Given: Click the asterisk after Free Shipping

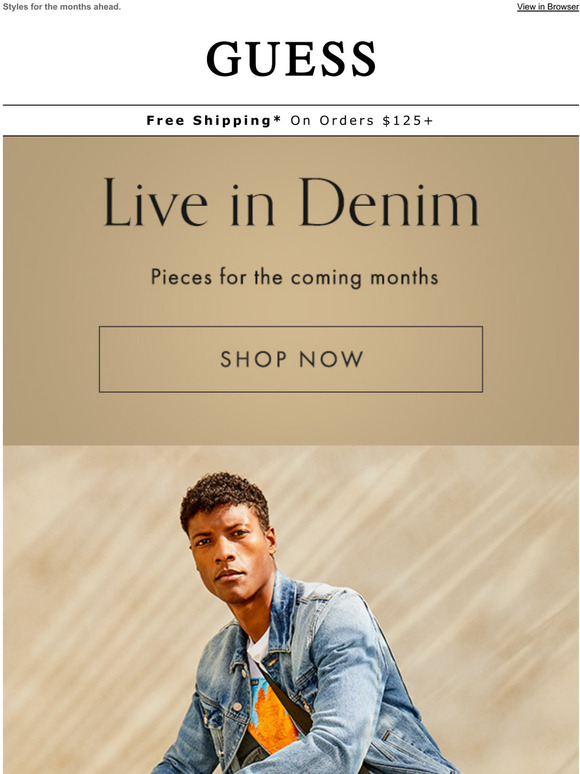Looking at the screenshot, I should point(277,119).
